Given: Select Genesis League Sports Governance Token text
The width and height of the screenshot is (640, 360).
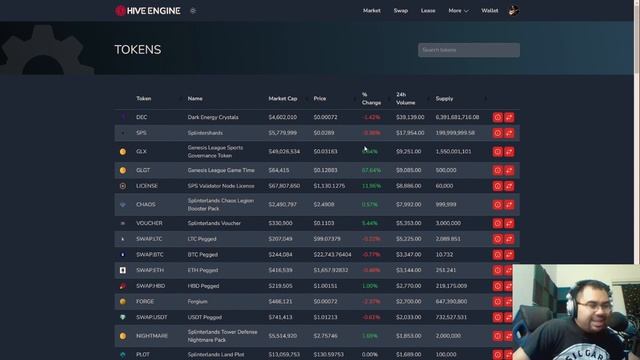Looking at the screenshot, I should tap(215, 152).
